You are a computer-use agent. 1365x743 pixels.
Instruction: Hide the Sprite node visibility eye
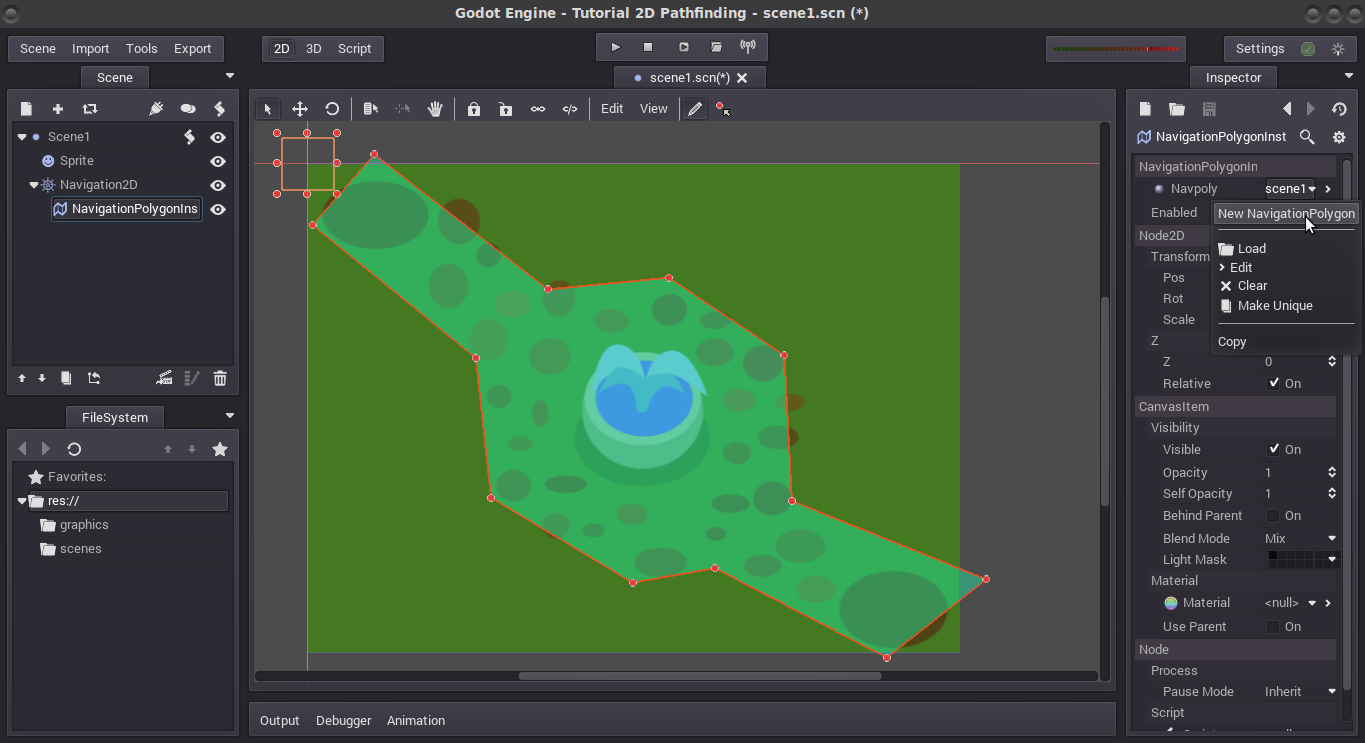[x=218, y=161]
